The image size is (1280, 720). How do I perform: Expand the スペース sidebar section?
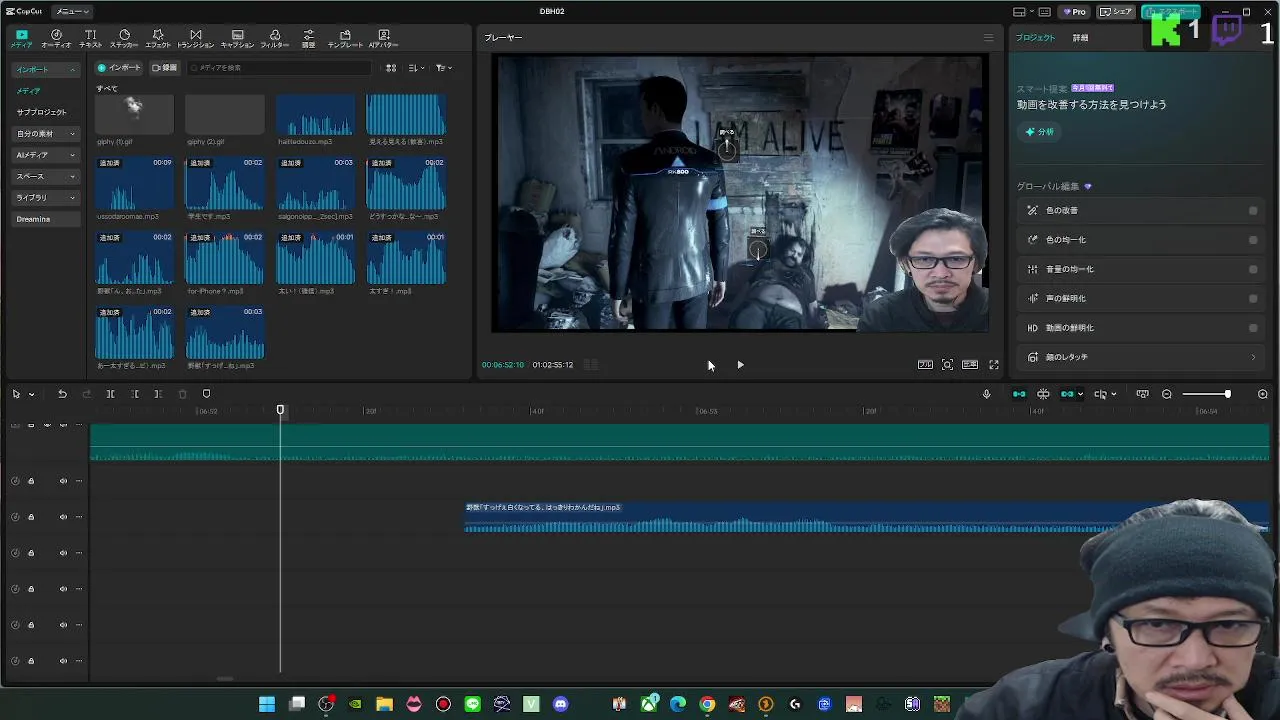pos(45,177)
